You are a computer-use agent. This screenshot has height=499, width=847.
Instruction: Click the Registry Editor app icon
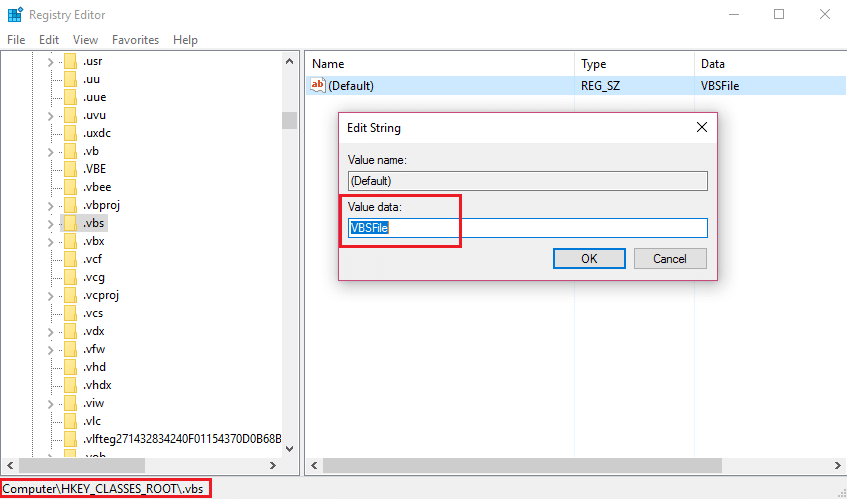[x=16, y=15]
